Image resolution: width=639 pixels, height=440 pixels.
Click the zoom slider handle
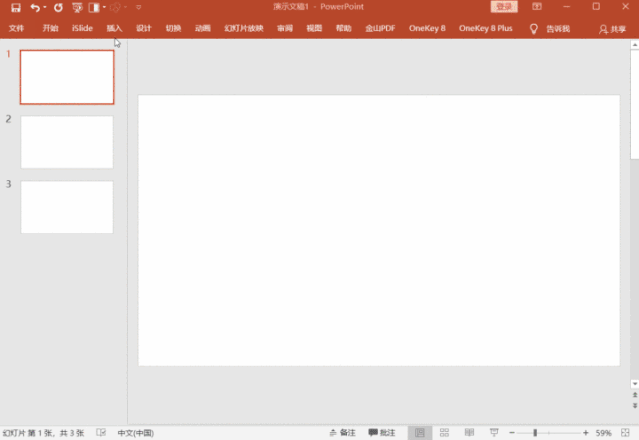click(x=535, y=433)
